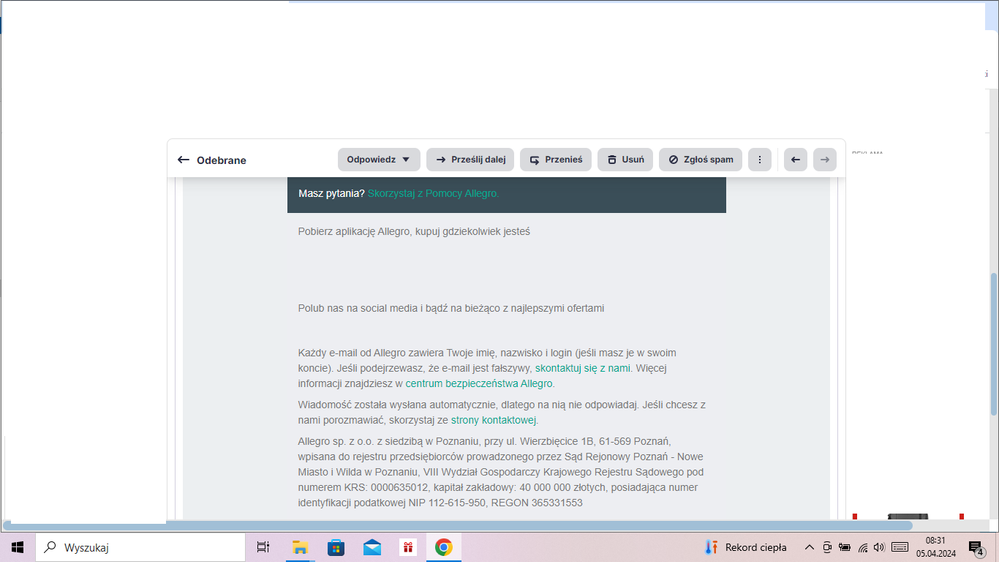
Task: Visit strony kontaktowej link
Action: pos(493,420)
